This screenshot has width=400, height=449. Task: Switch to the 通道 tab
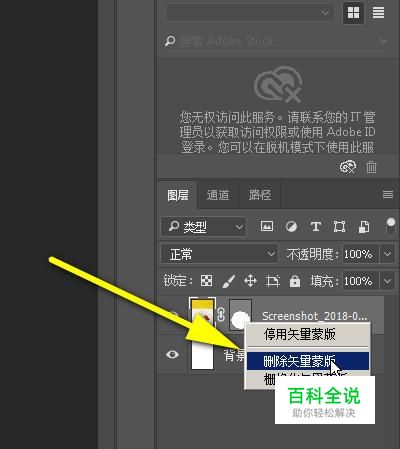coord(218,195)
